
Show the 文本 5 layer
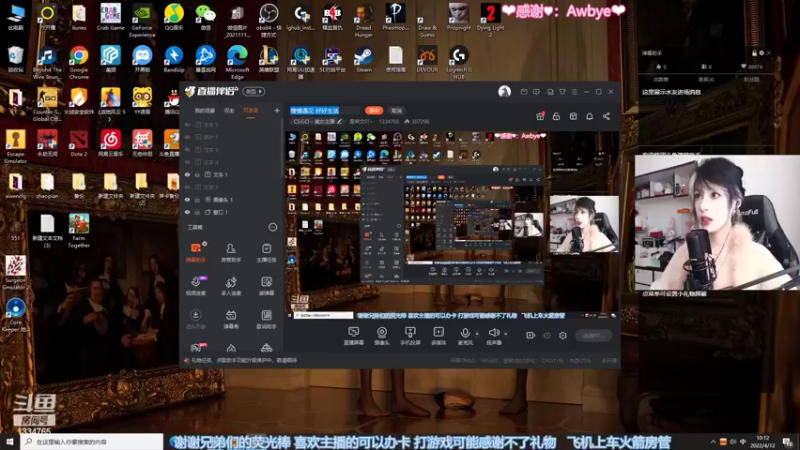(187, 124)
